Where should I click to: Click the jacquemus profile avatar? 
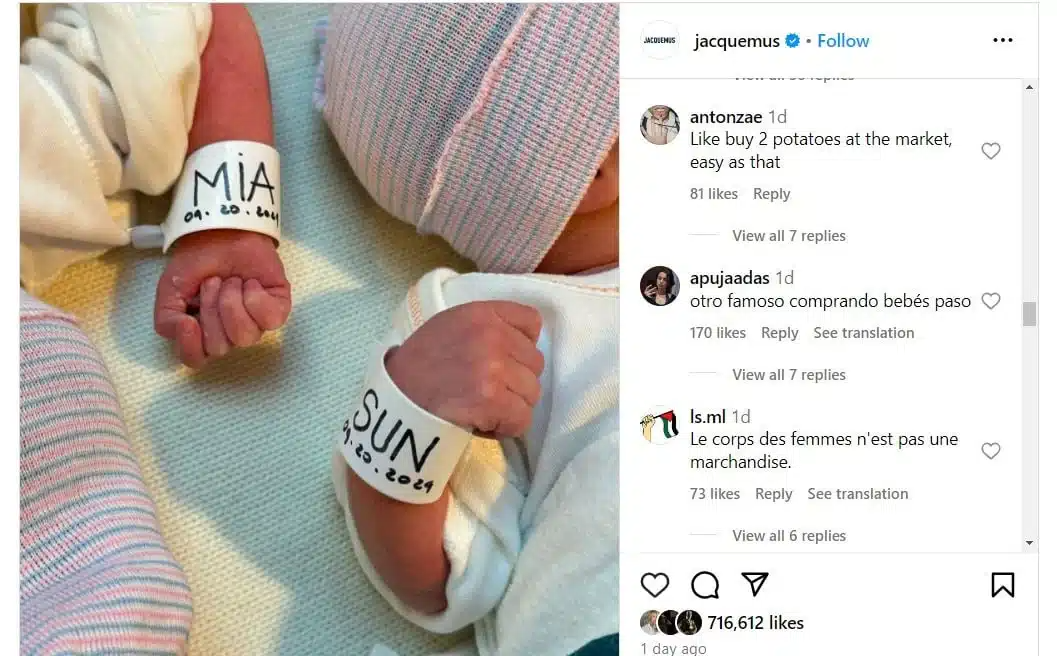coord(659,40)
